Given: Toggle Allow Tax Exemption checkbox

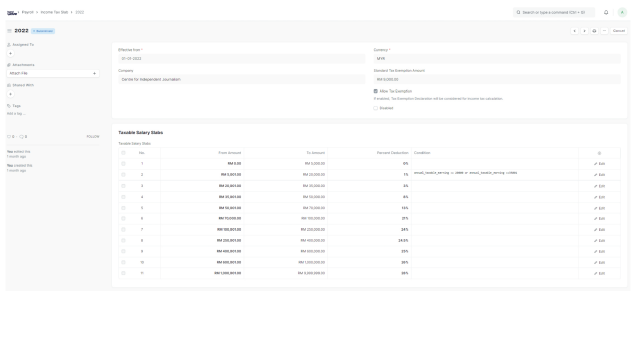Looking at the screenshot, I should [x=376, y=91].
